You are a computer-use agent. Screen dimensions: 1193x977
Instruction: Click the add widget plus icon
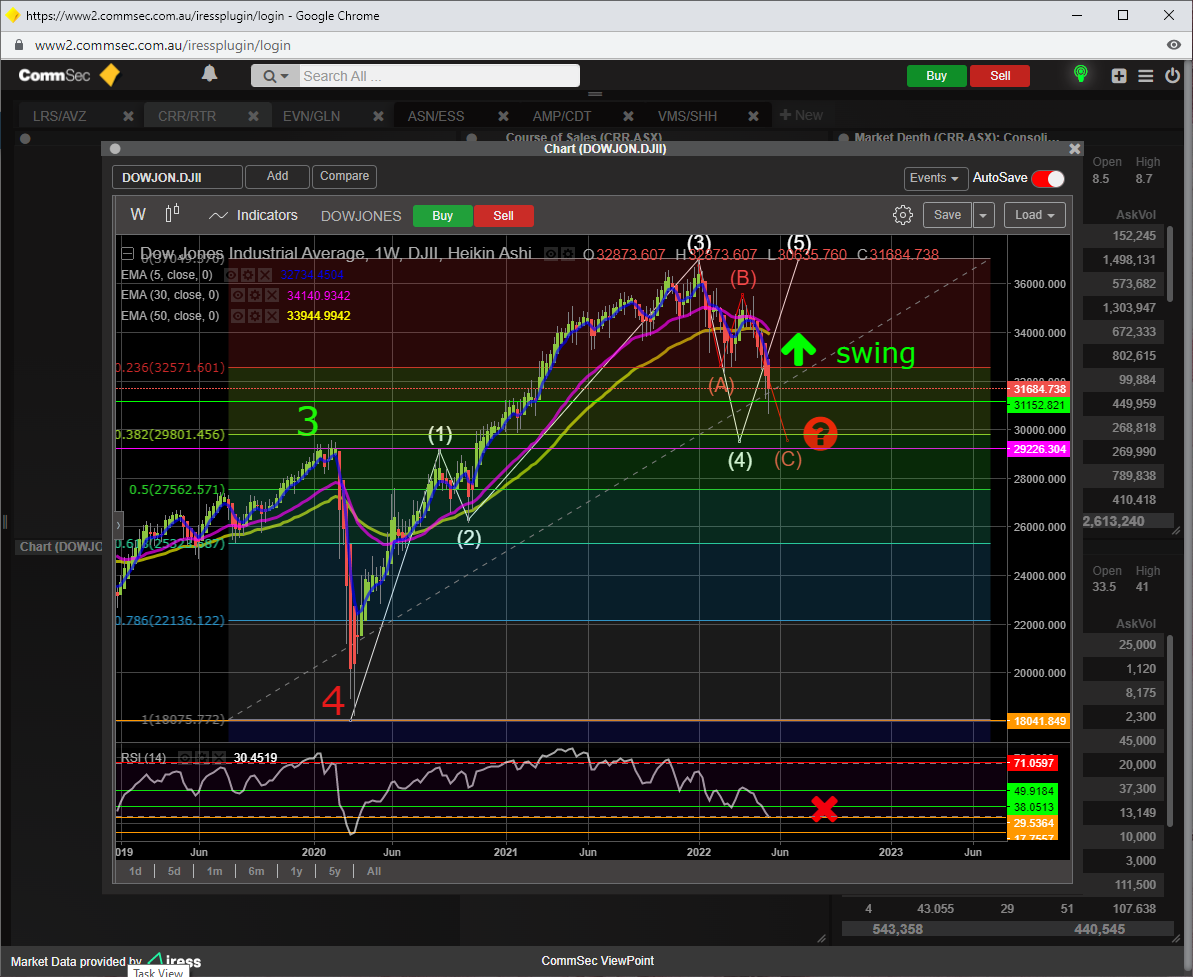1119,76
